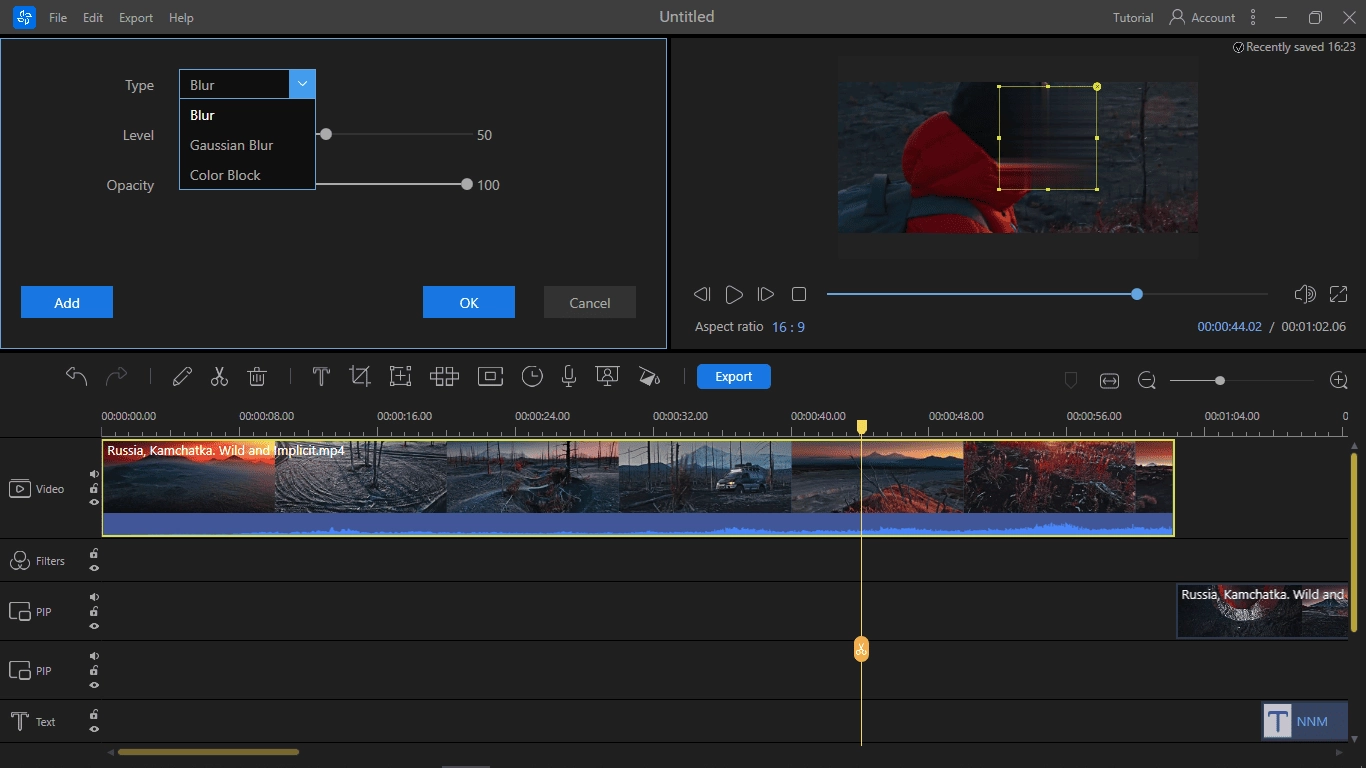Choose the Blur option in the list

pyautogui.click(x=247, y=115)
